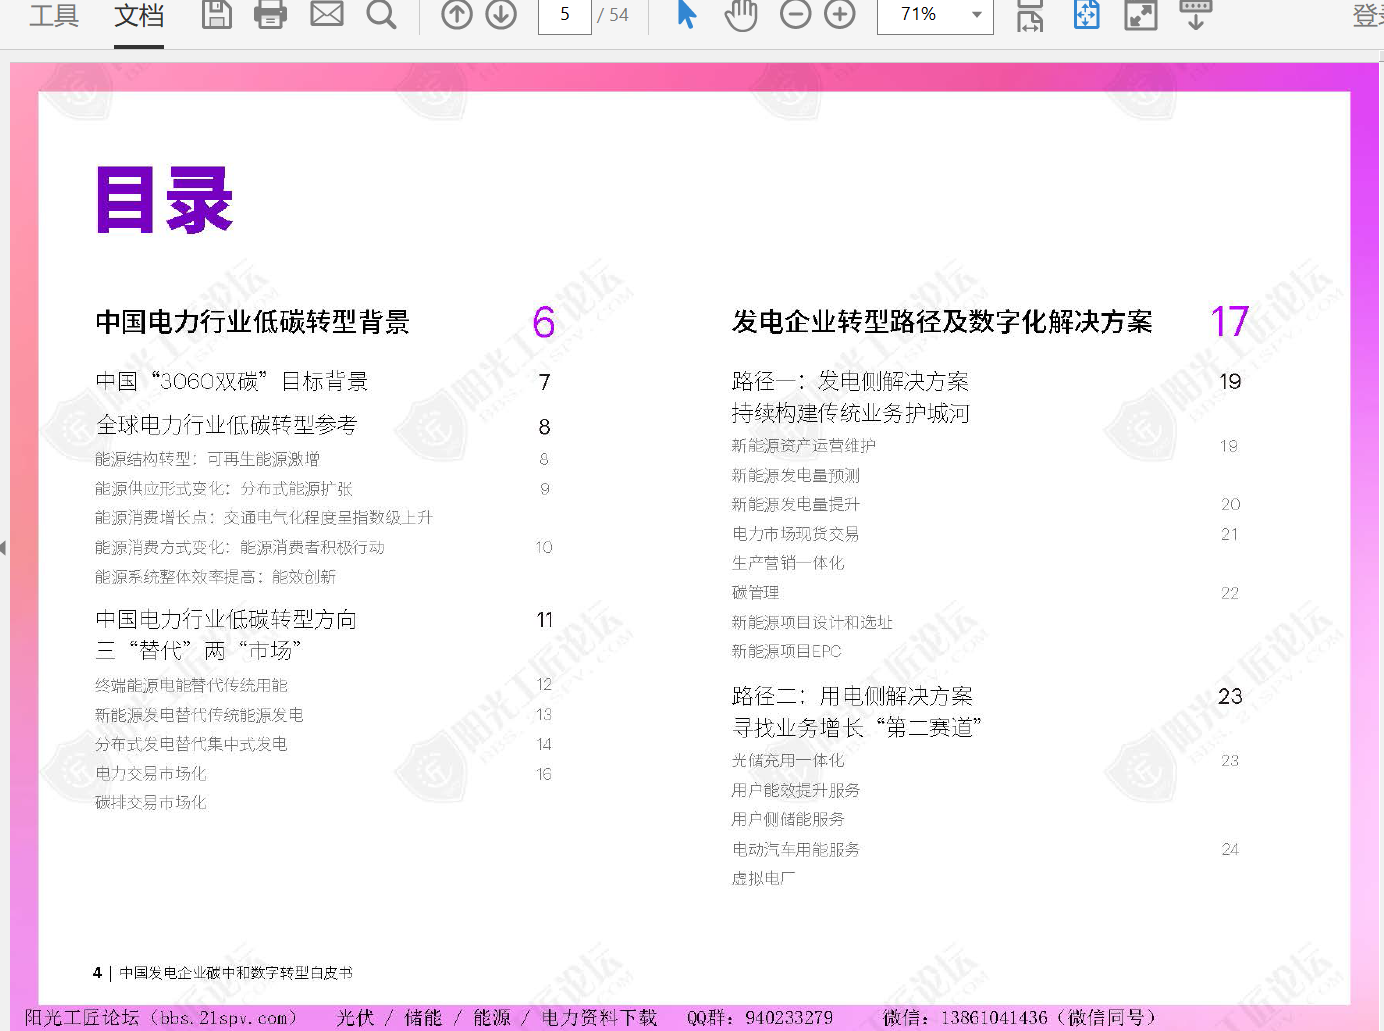Click entry 新能源项目EPC

coord(787,651)
